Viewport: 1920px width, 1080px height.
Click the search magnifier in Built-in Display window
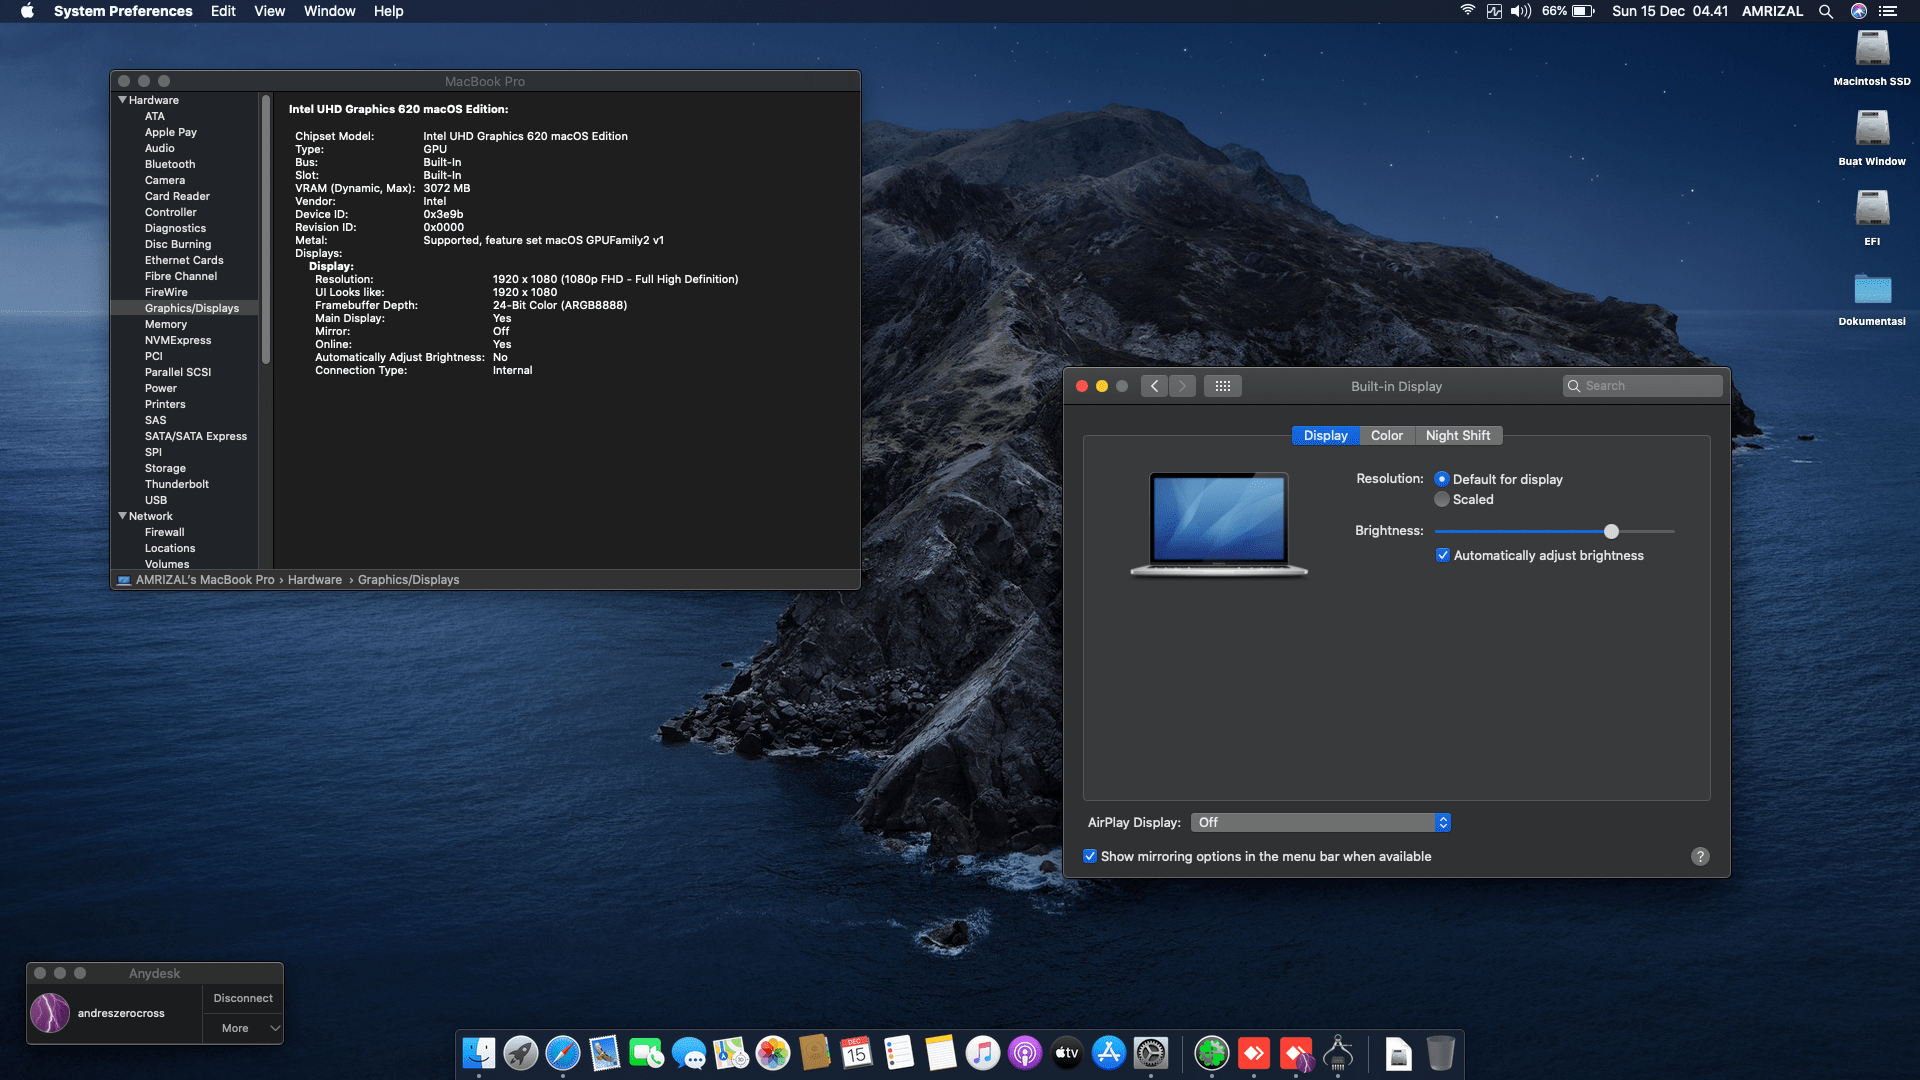pyautogui.click(x=1573, y=385)
